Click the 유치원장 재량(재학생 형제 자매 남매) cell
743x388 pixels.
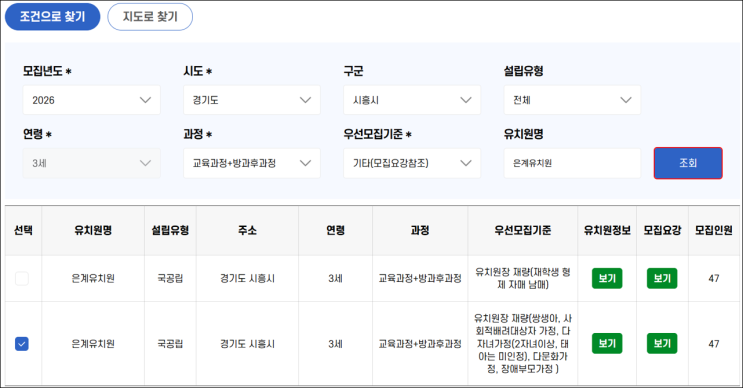click(523, 278)
